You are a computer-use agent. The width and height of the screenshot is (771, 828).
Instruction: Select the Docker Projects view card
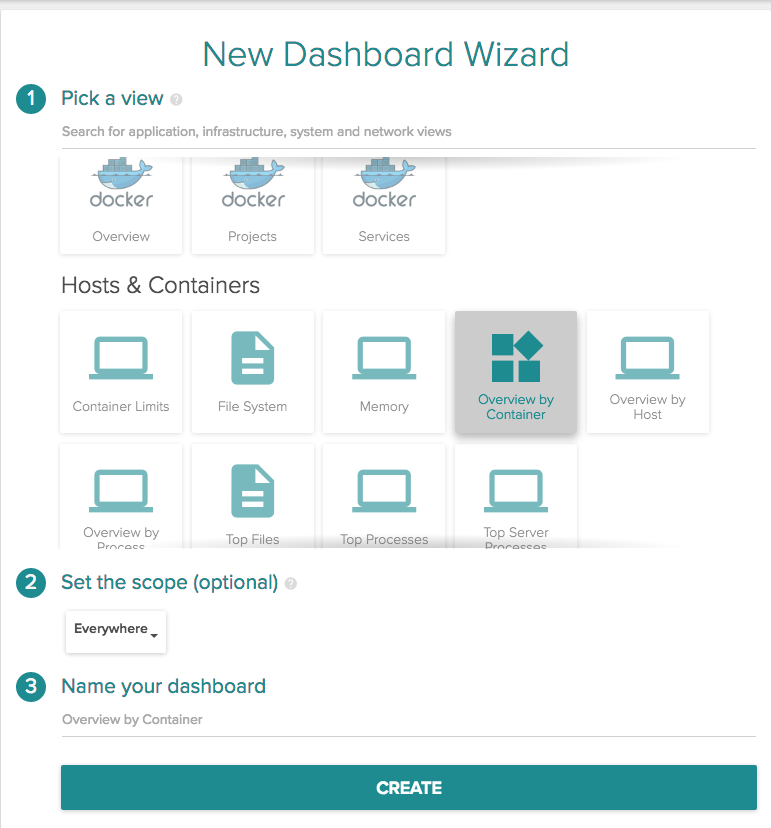(x=252, y=205)
